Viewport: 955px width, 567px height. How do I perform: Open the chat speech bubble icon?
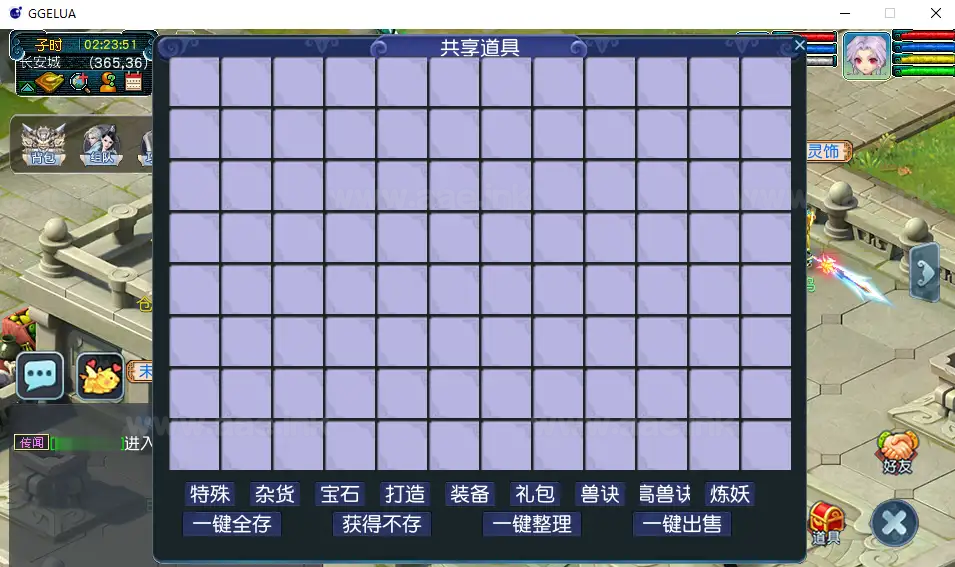pyautogui.click(x=40, y=375)
